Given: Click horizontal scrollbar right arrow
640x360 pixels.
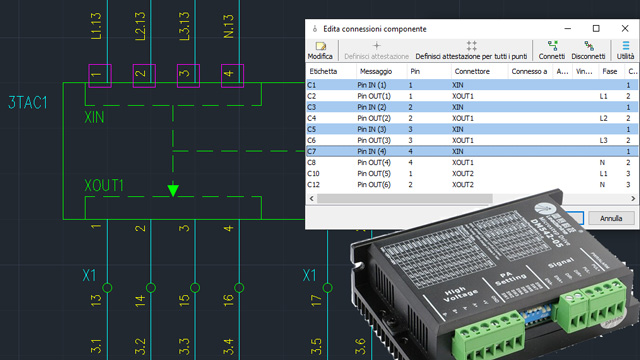Looking at the screenshot, I should pos(633,198).
